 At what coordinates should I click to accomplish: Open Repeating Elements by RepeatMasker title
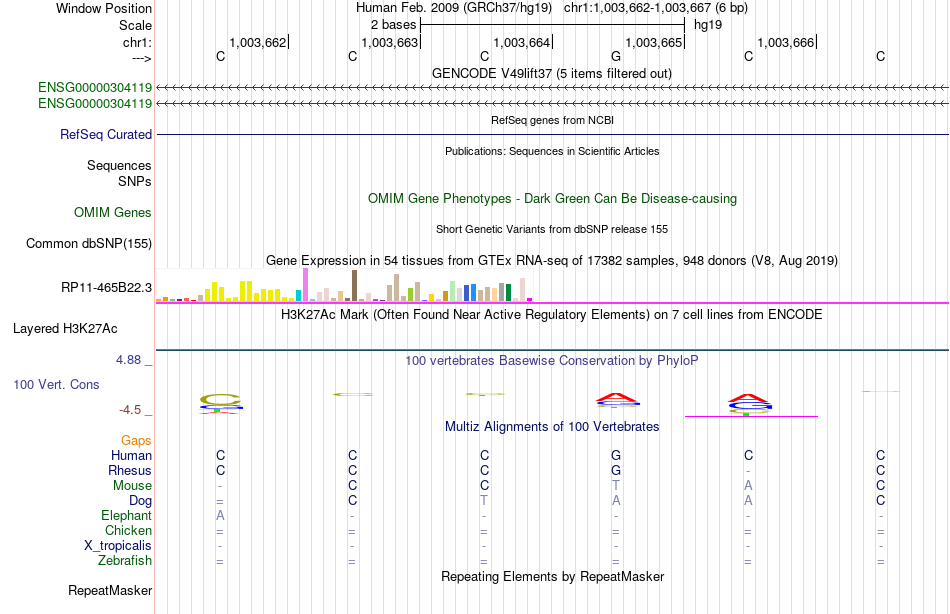(552, 576)
